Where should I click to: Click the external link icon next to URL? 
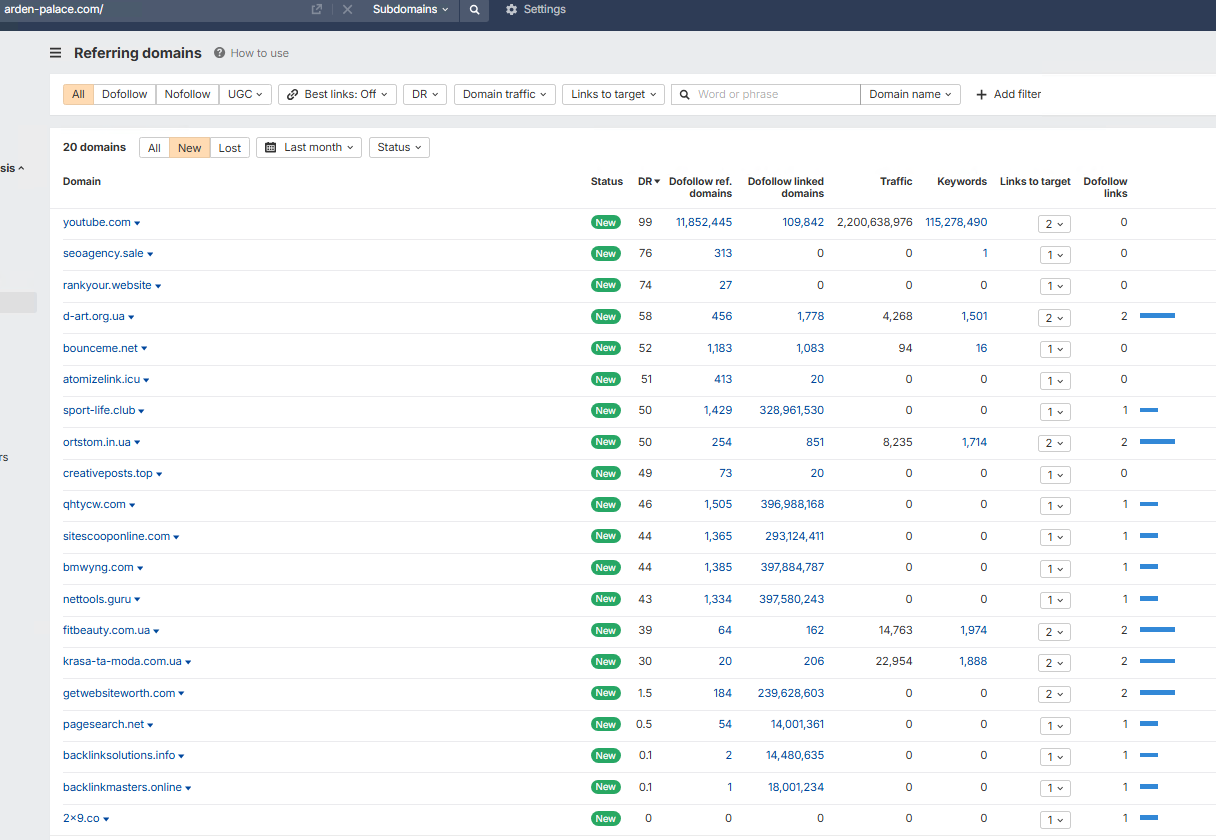(317, 10)
